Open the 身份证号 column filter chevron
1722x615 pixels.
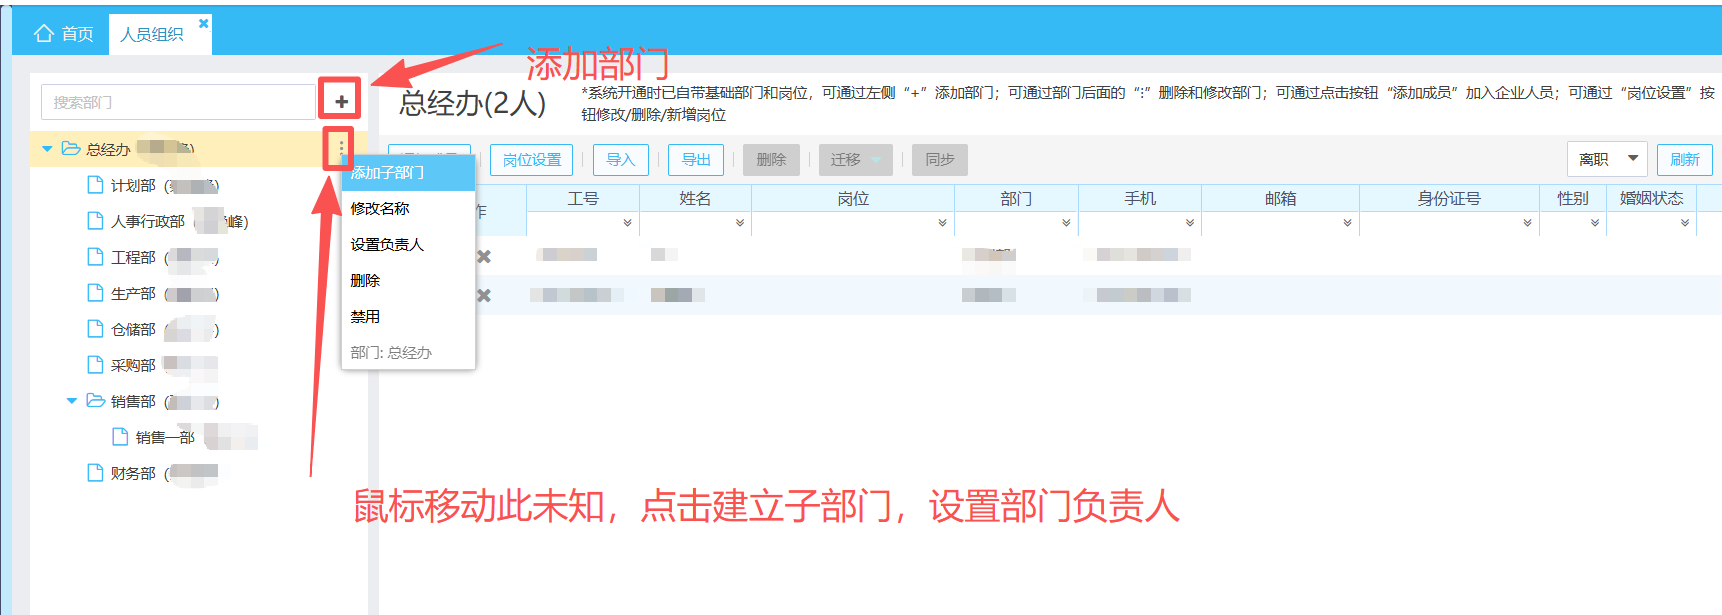click(1527, 223)
